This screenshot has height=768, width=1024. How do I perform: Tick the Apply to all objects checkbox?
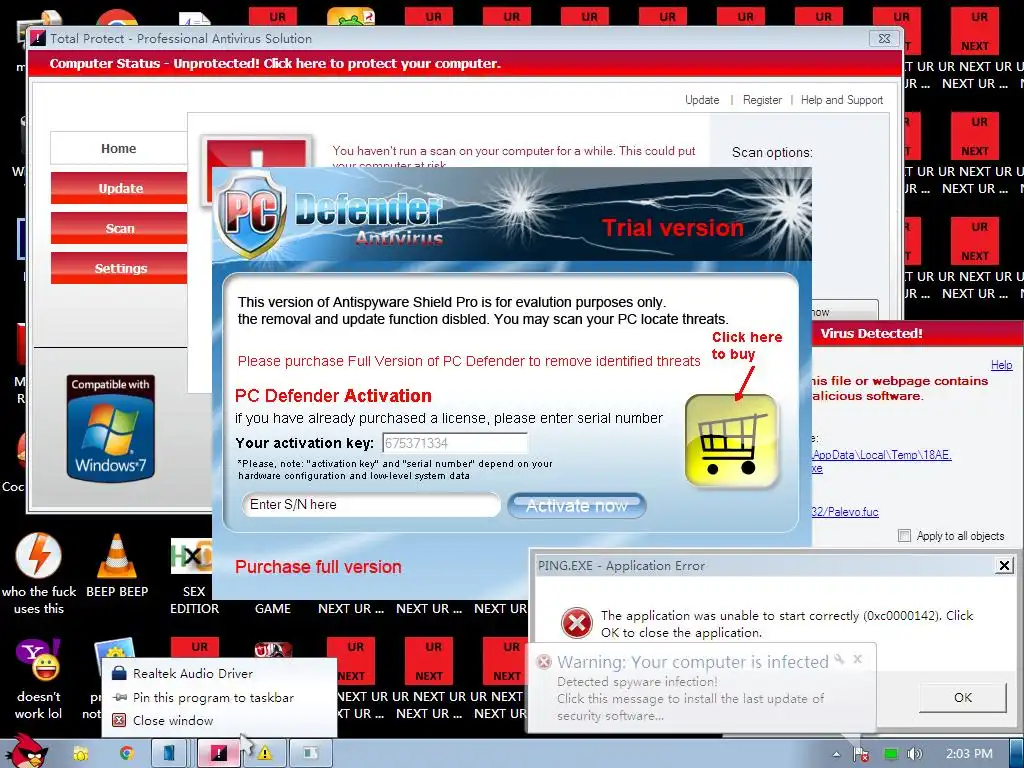pos(904,536)
